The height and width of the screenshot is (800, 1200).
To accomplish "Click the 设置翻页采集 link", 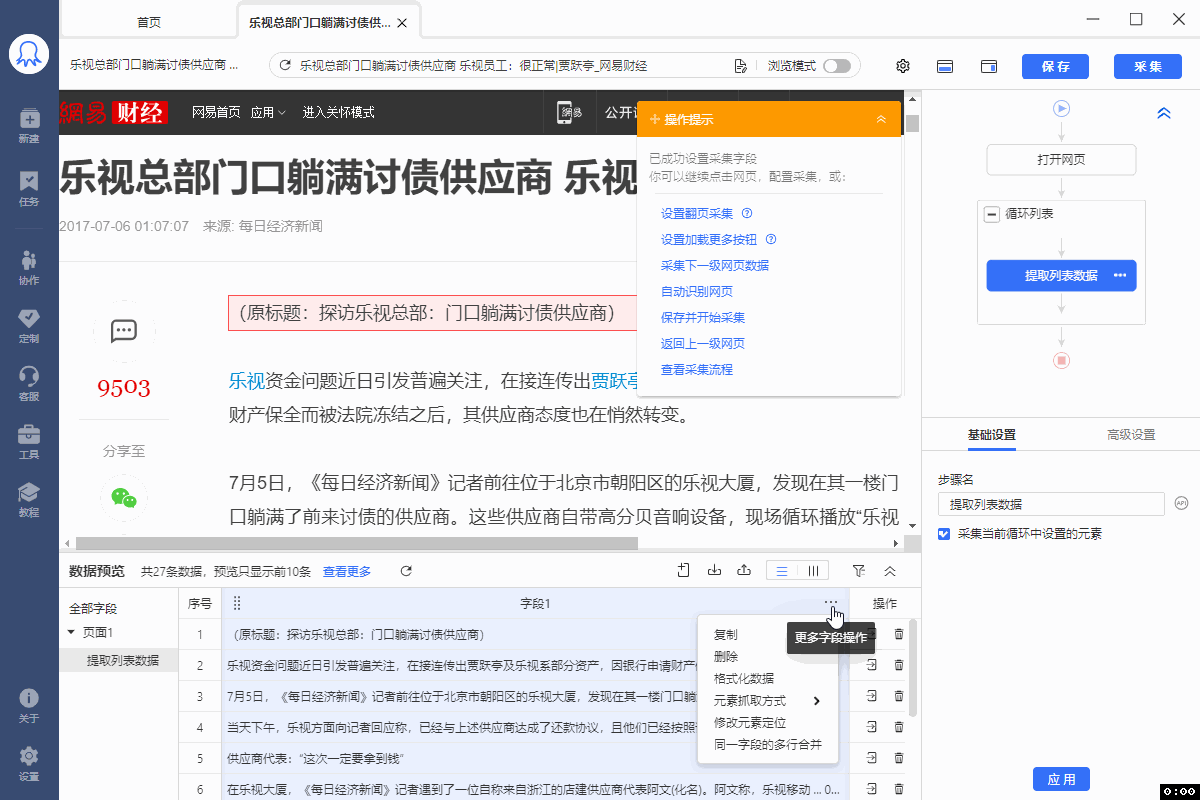I will coord(697,213).
